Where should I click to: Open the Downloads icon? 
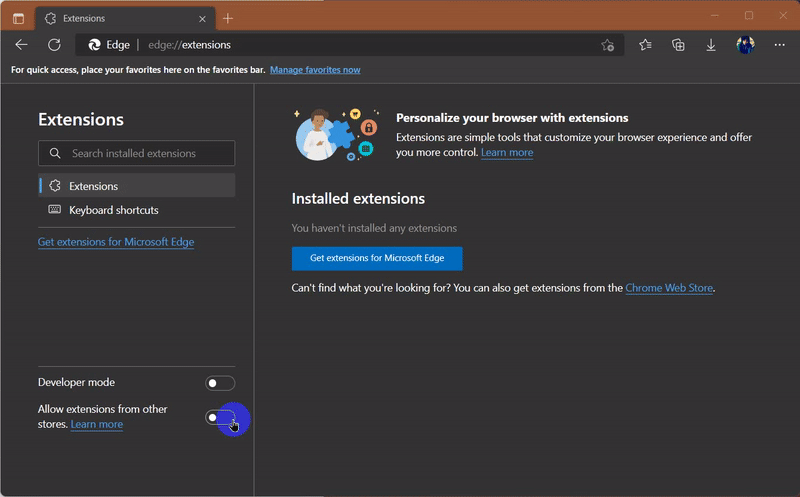coord(711,45)
